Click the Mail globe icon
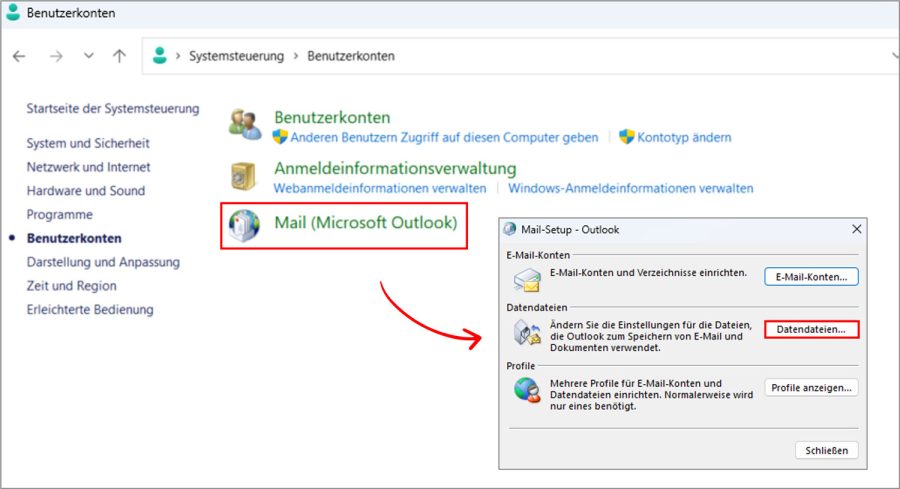Image resolution: width=900 pixels, height=489 pixels. [245, 226]
